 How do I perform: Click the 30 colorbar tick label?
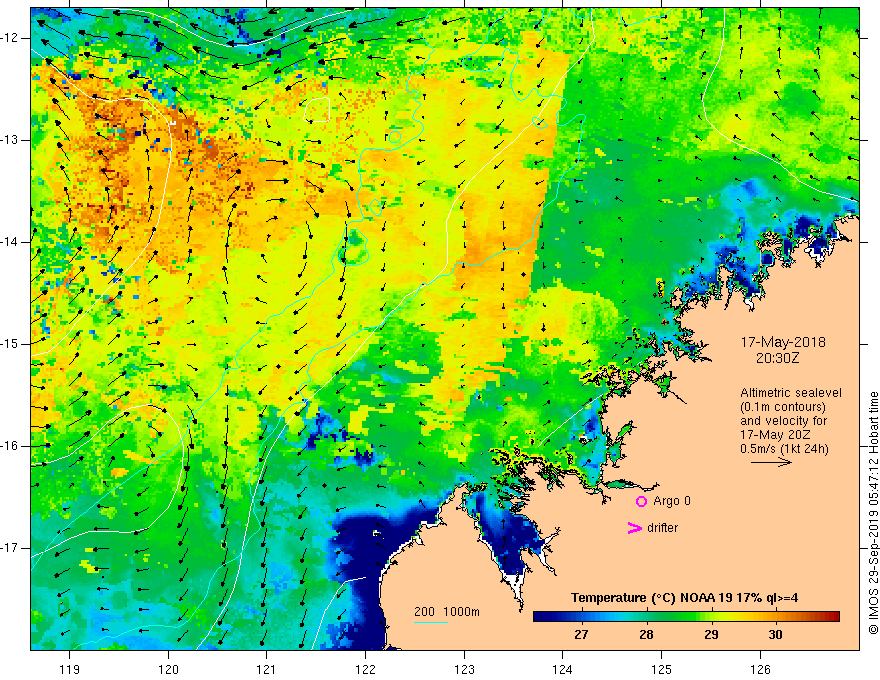(775, 635)
